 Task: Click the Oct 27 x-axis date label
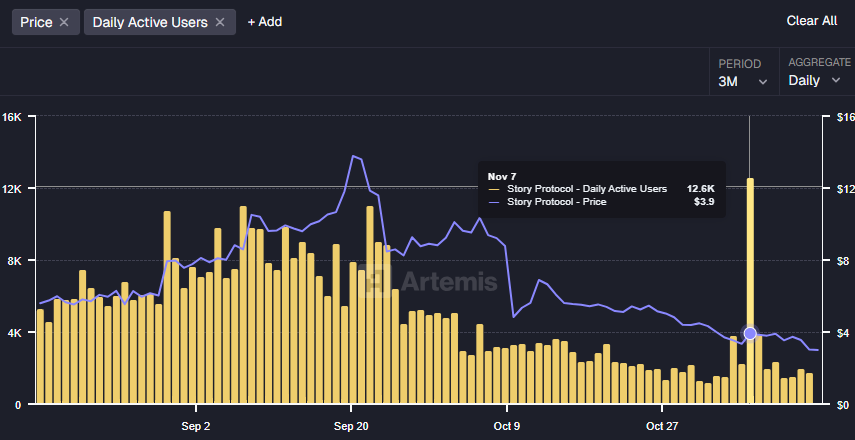(663, 425)
